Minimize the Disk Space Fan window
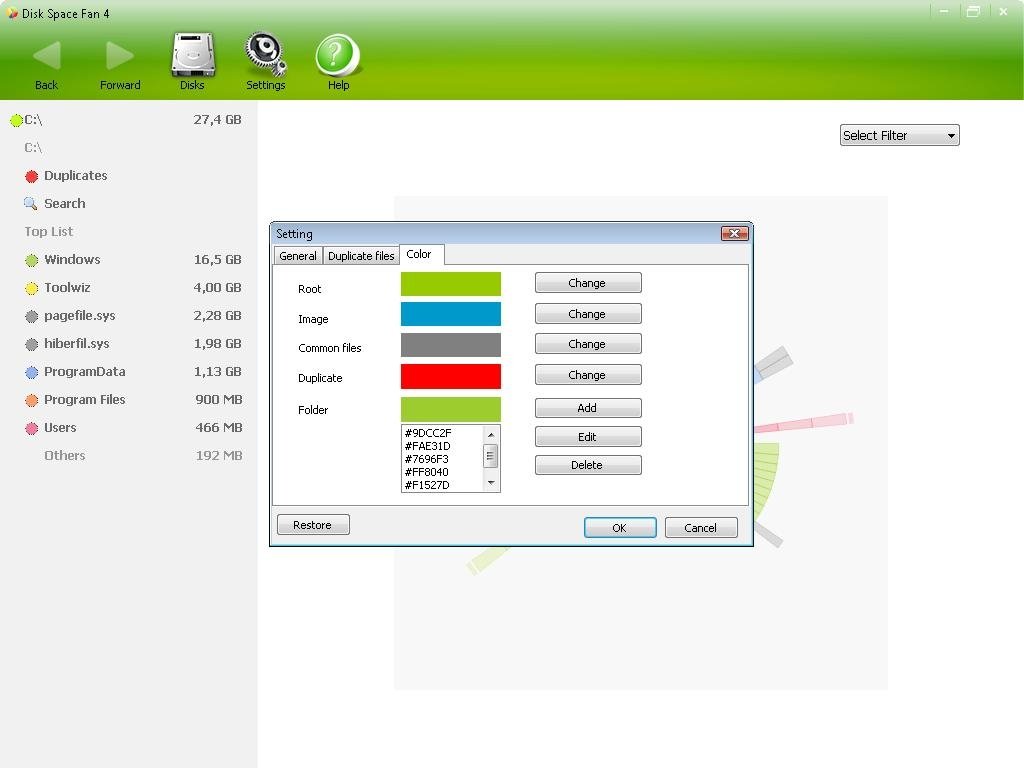 [x=944, y=12]
